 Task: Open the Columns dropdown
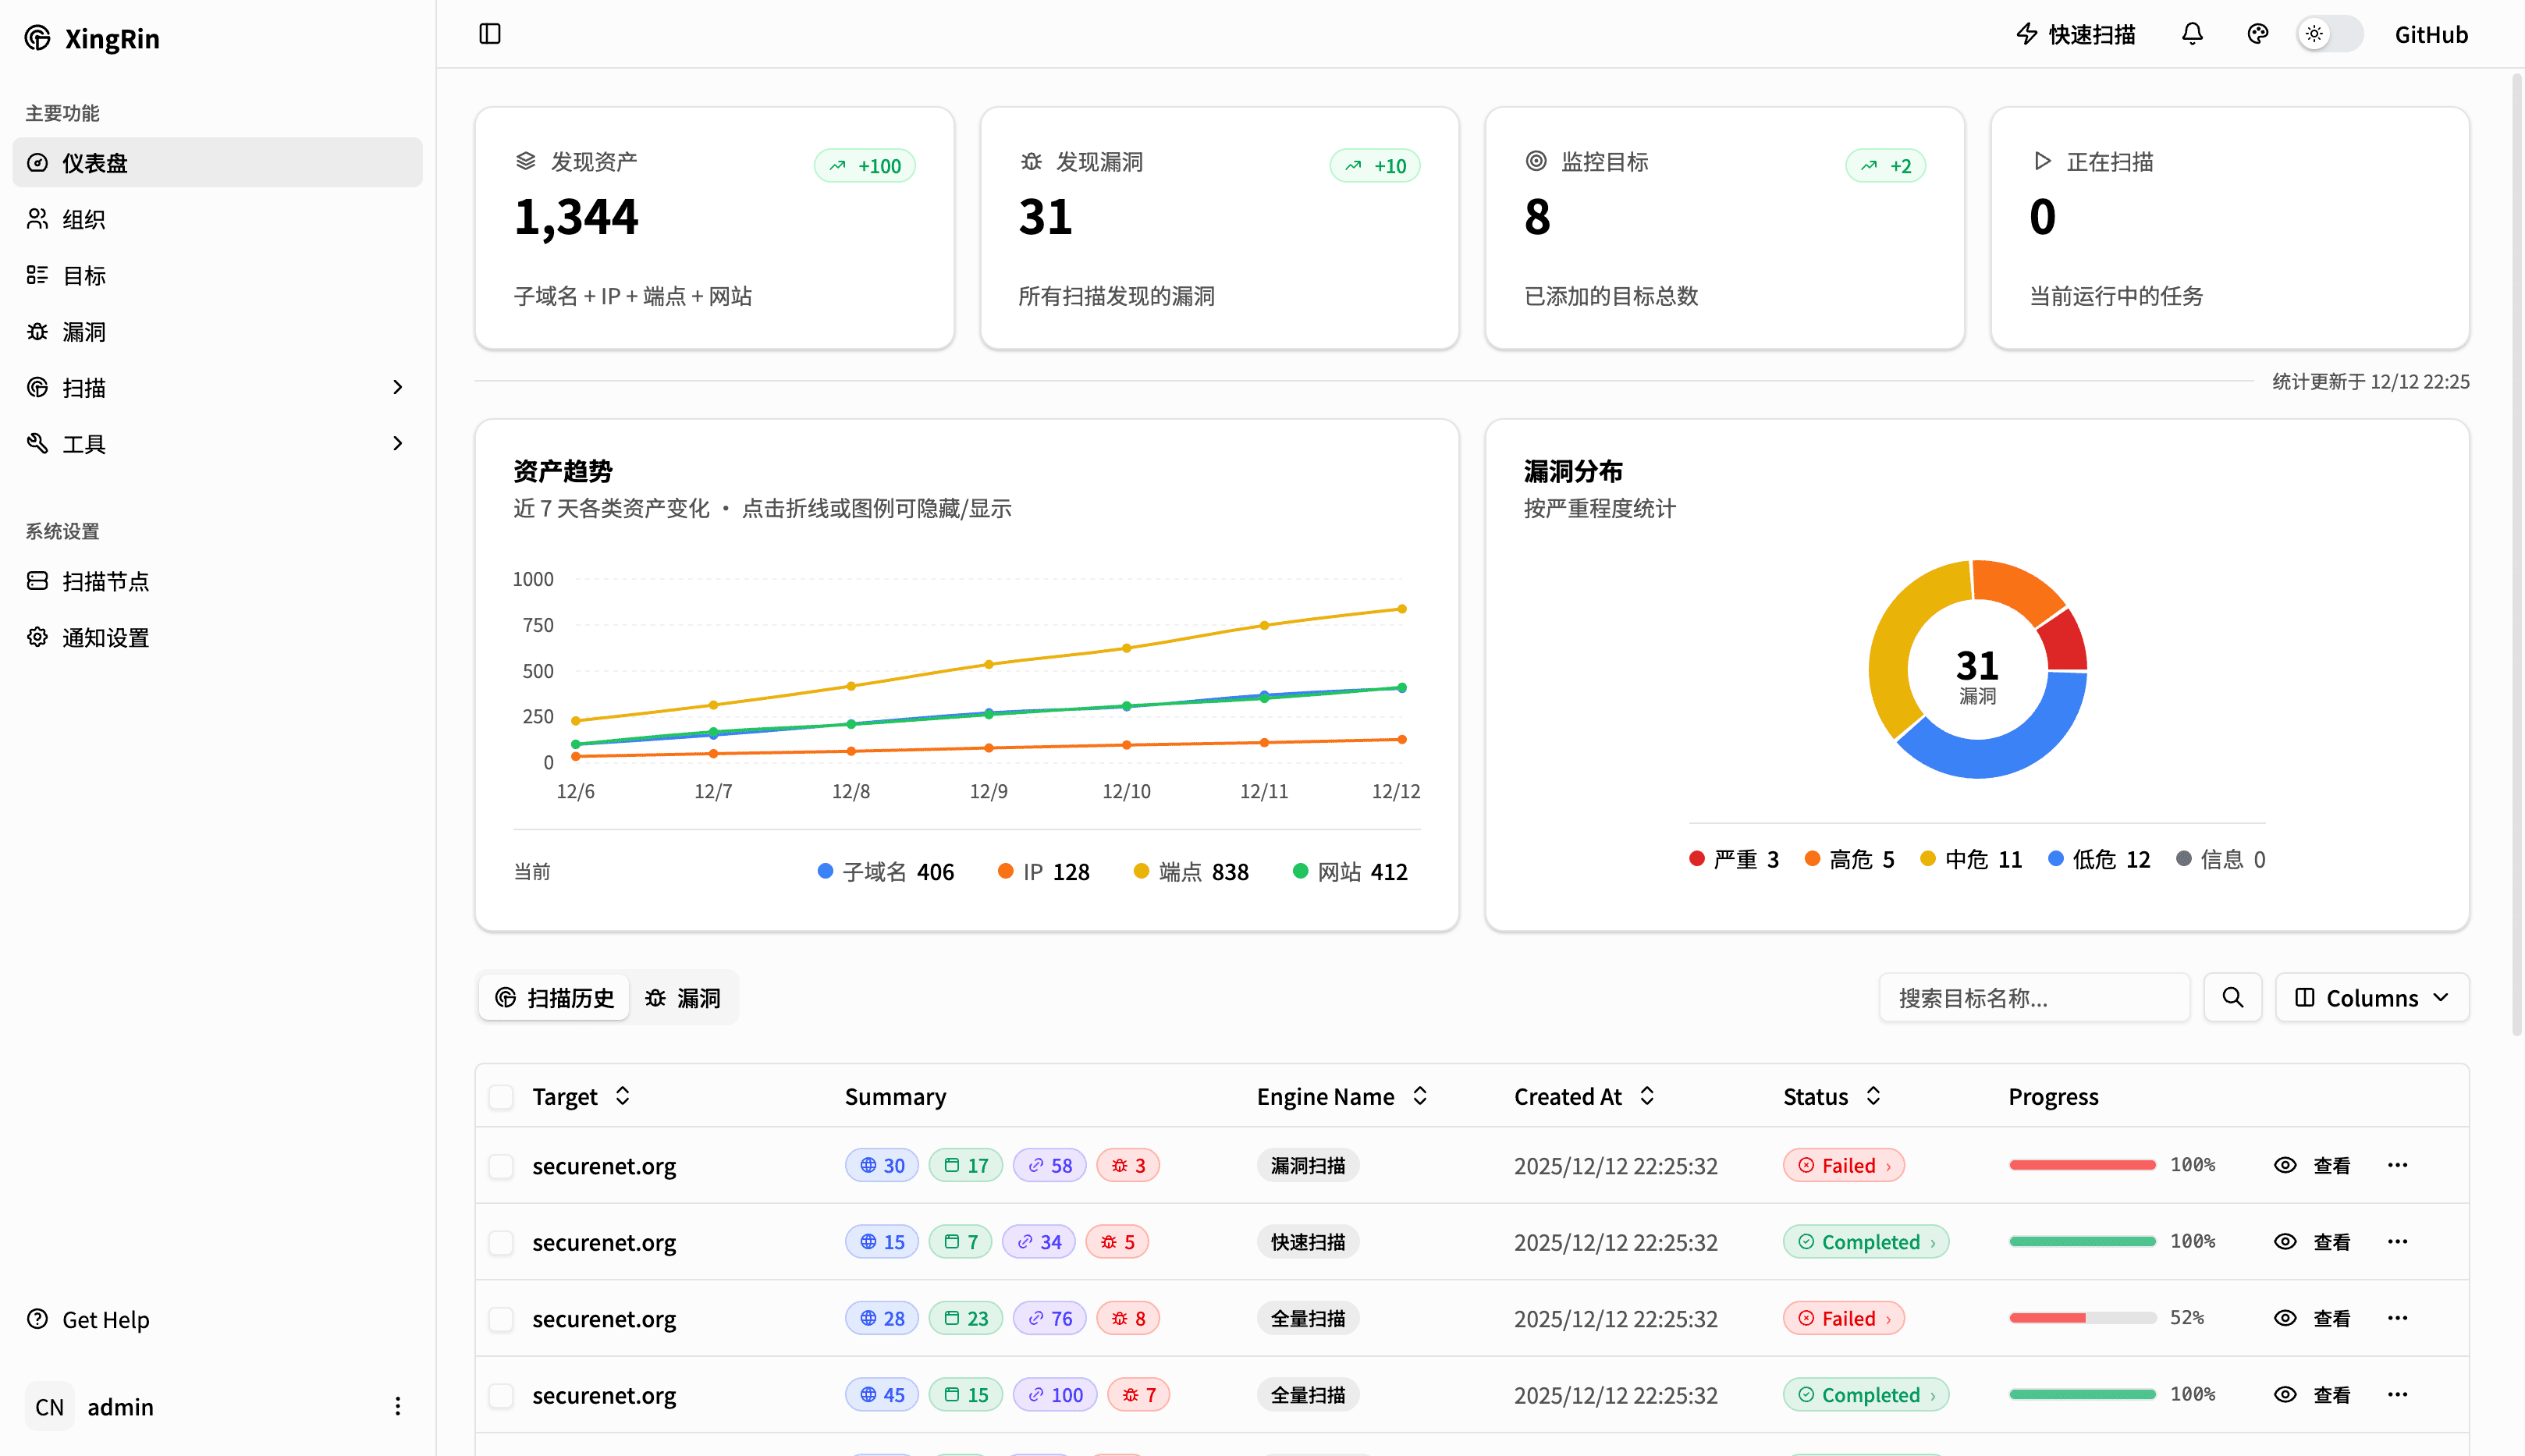point(2371,997)
